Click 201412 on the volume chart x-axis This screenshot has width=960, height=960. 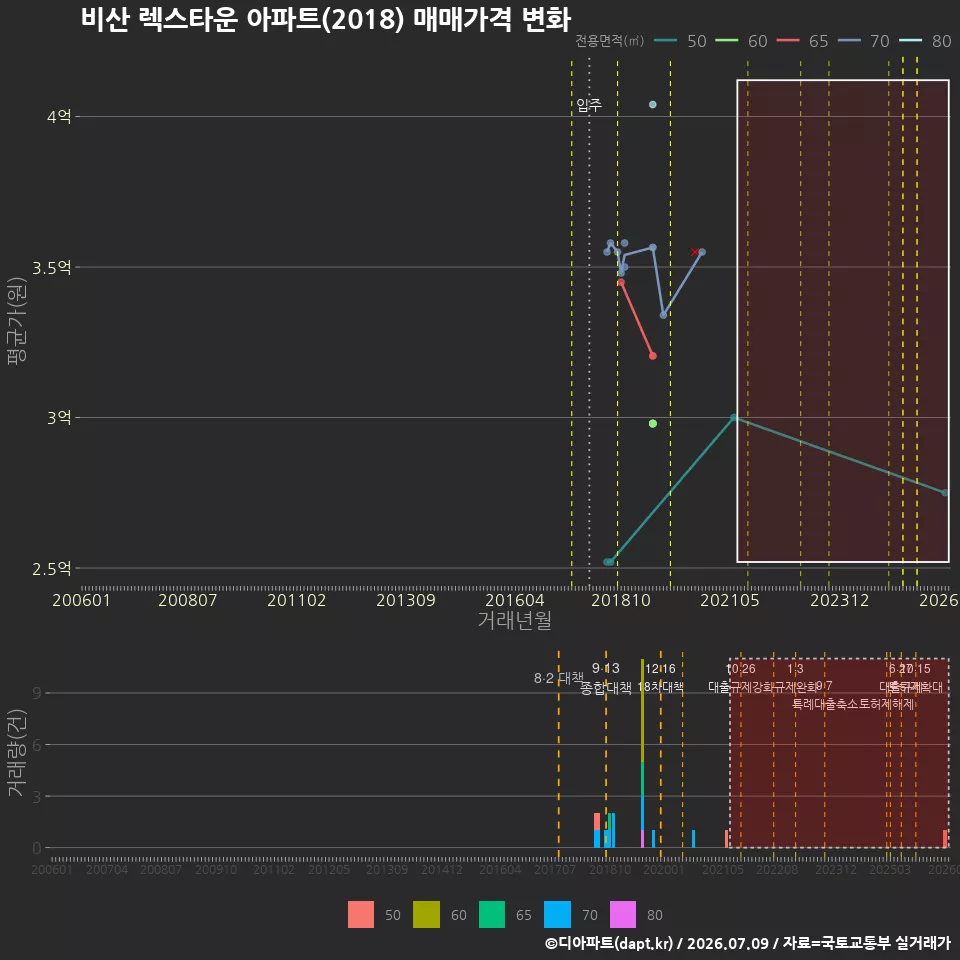(x=441, y=869)
